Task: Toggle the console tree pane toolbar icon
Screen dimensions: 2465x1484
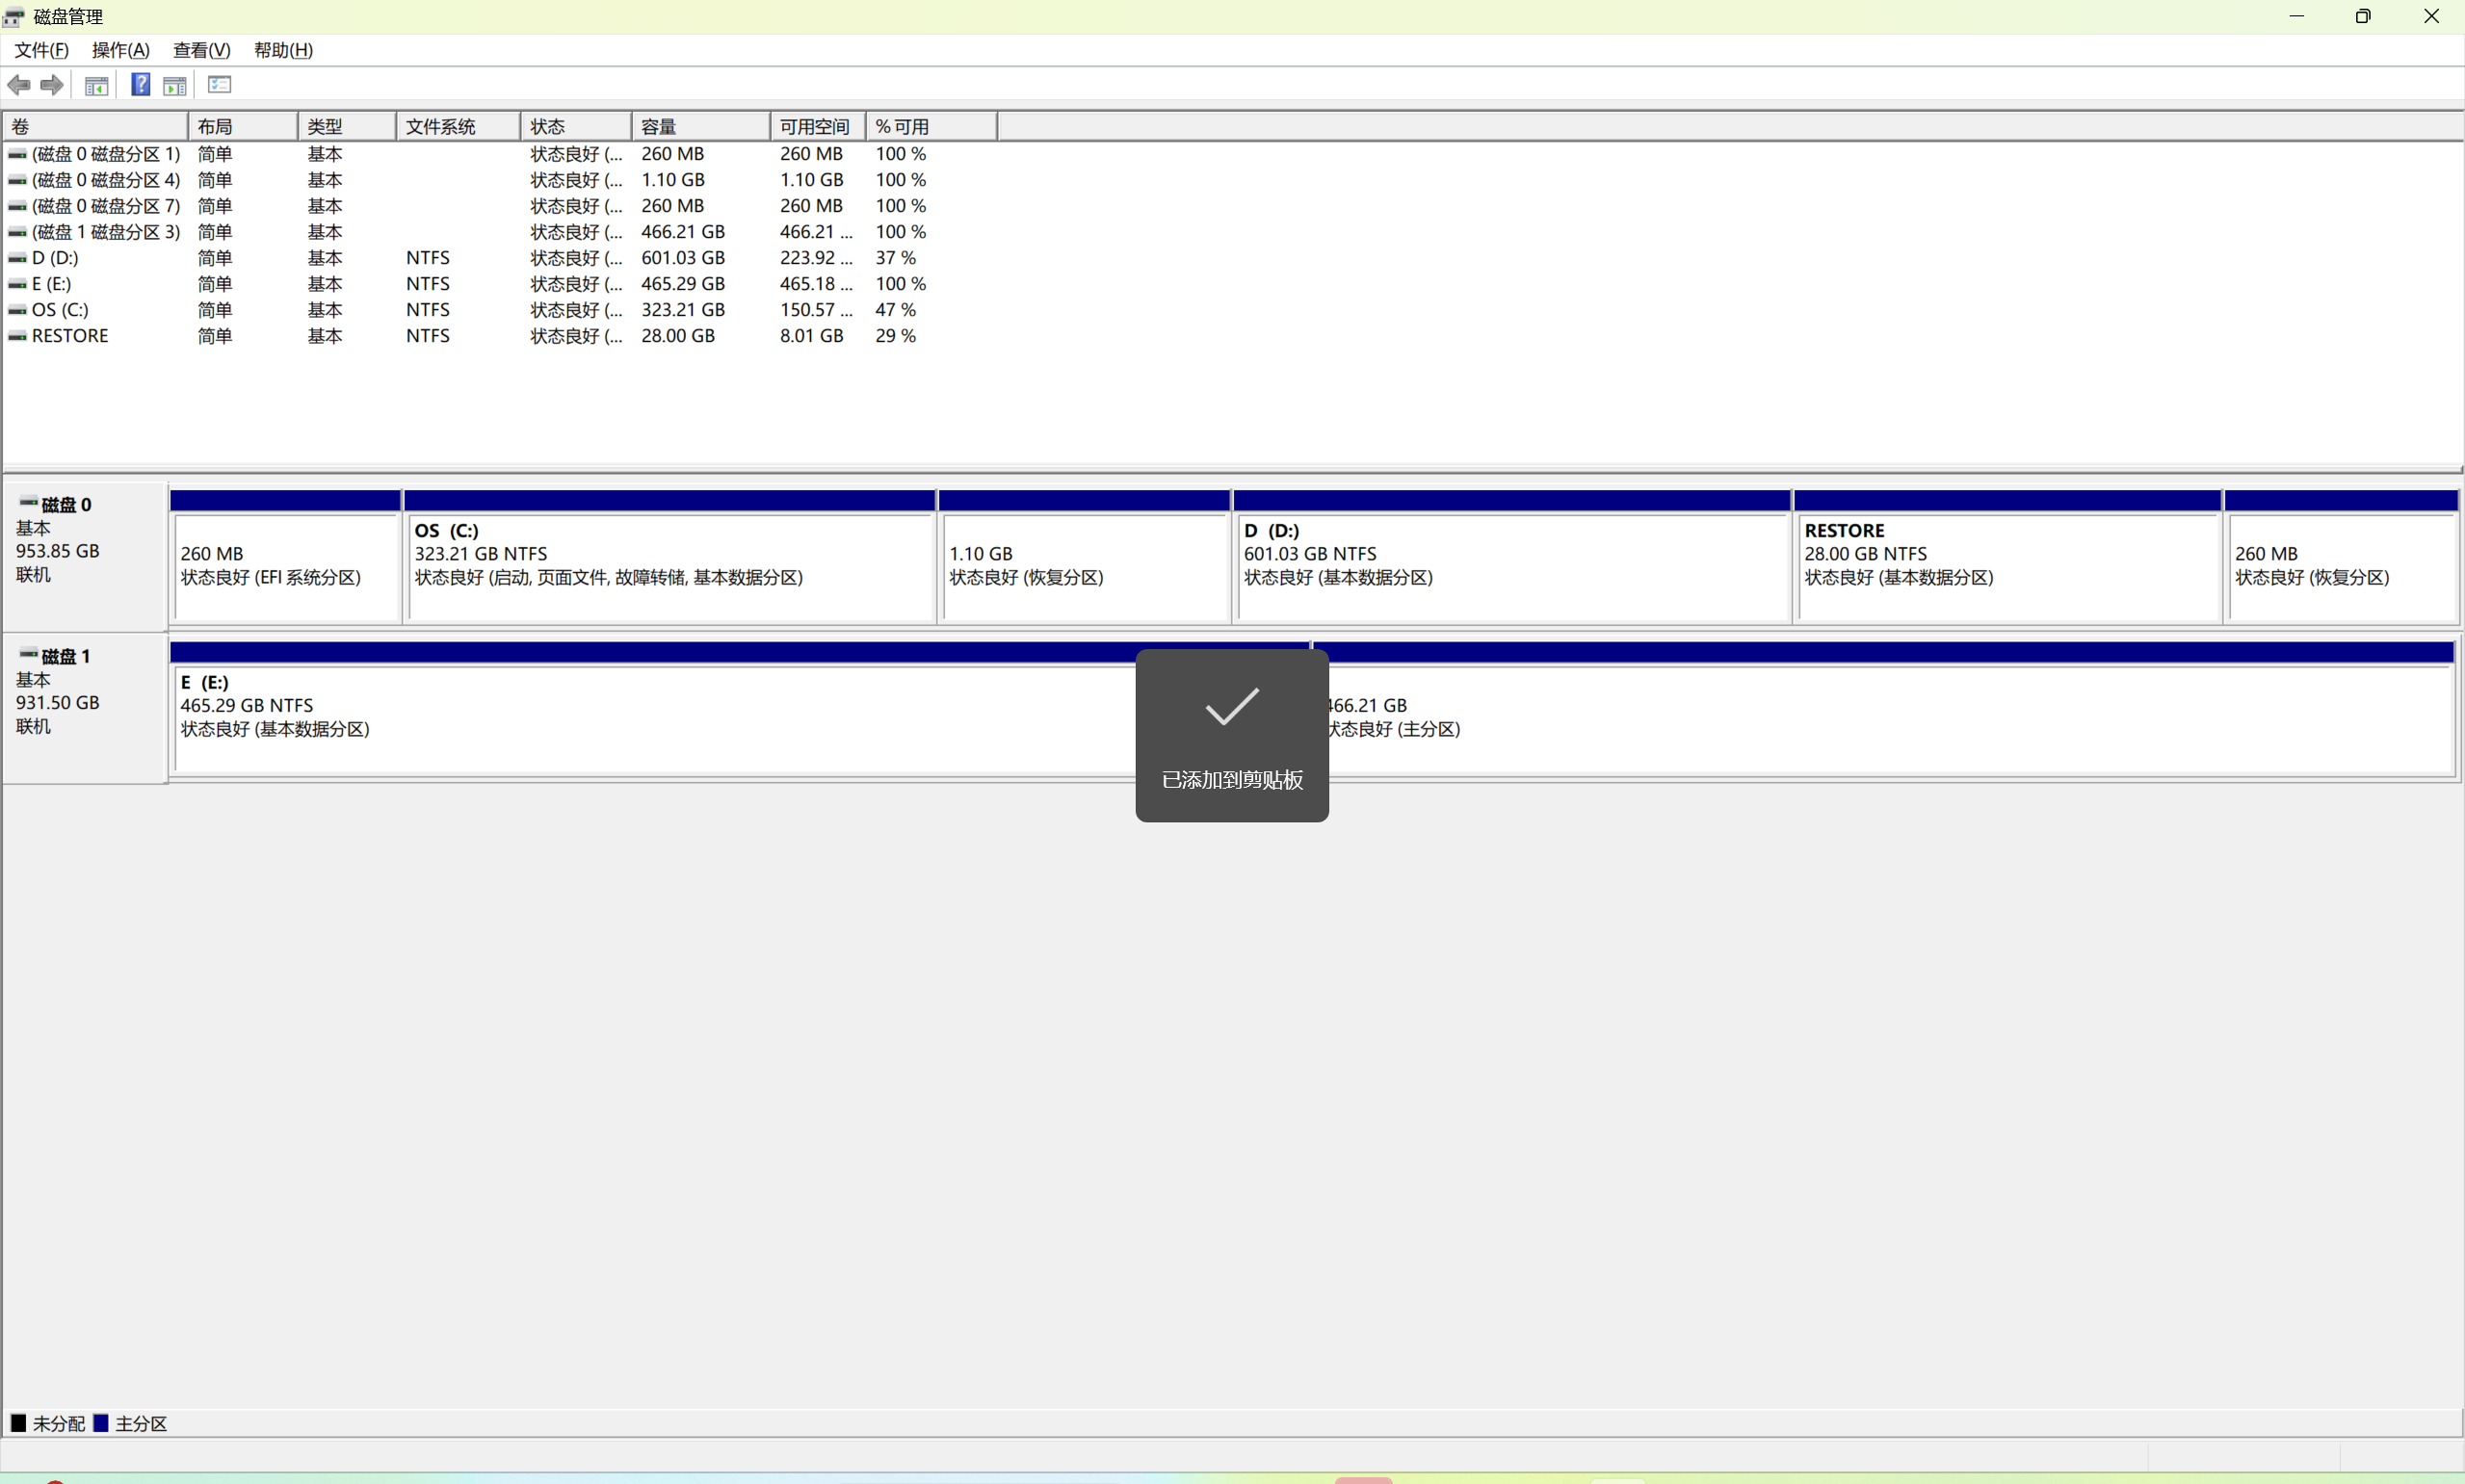Action: tap(96, 86)
